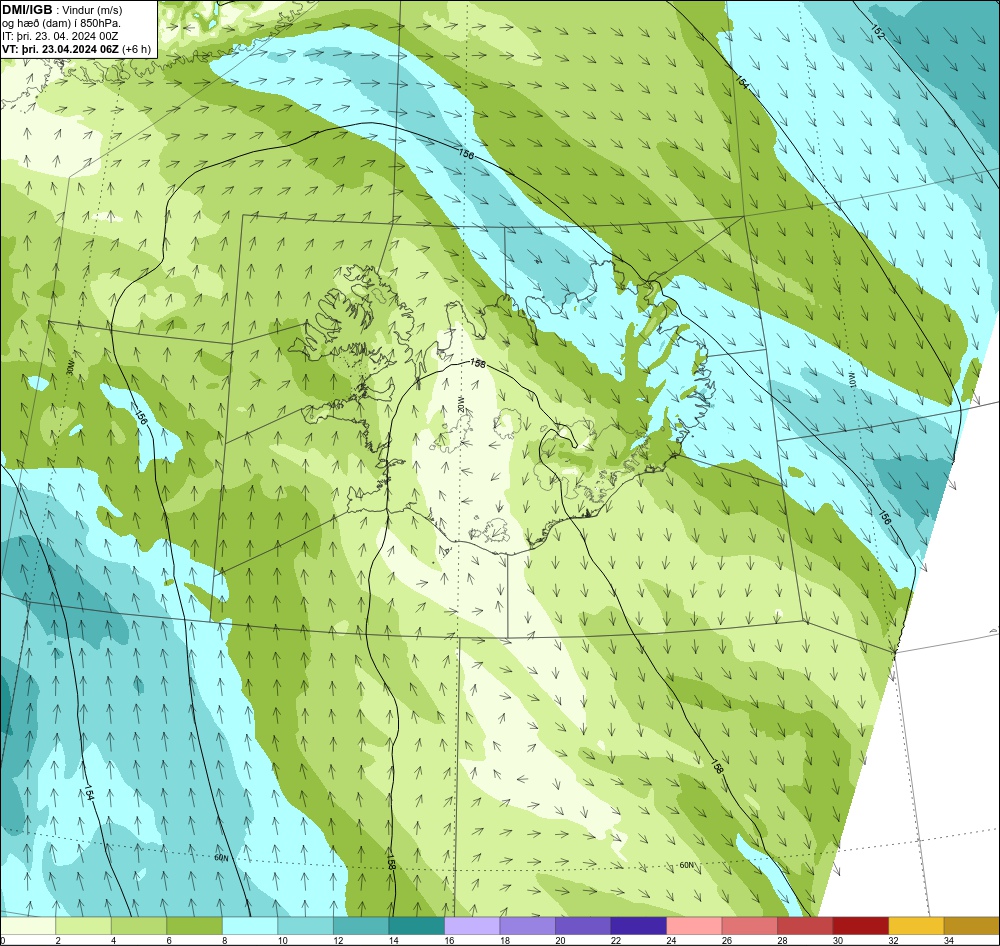The width and height of the screenshot is (1000, 946).
Task: Click the legend tick label '24'
Action: [x=671, y=940]
